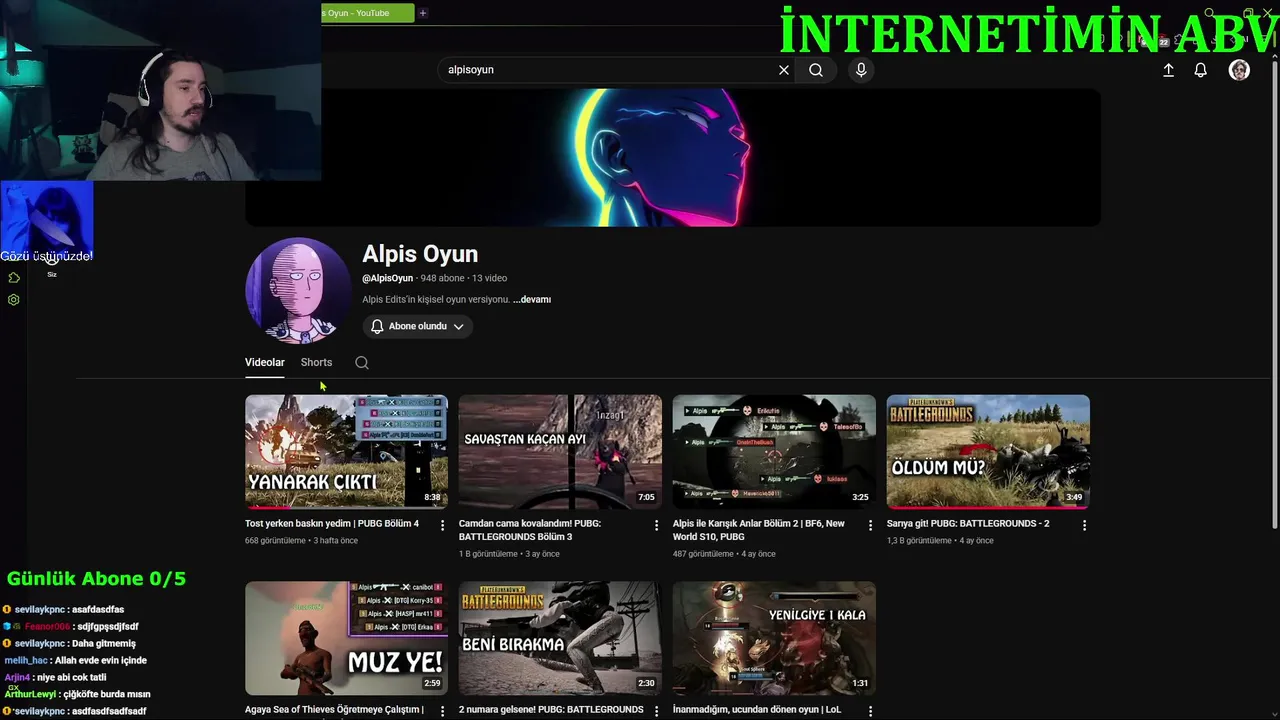
Task: Click chat message from ArthurLewyi
Action: pos(77,694)
